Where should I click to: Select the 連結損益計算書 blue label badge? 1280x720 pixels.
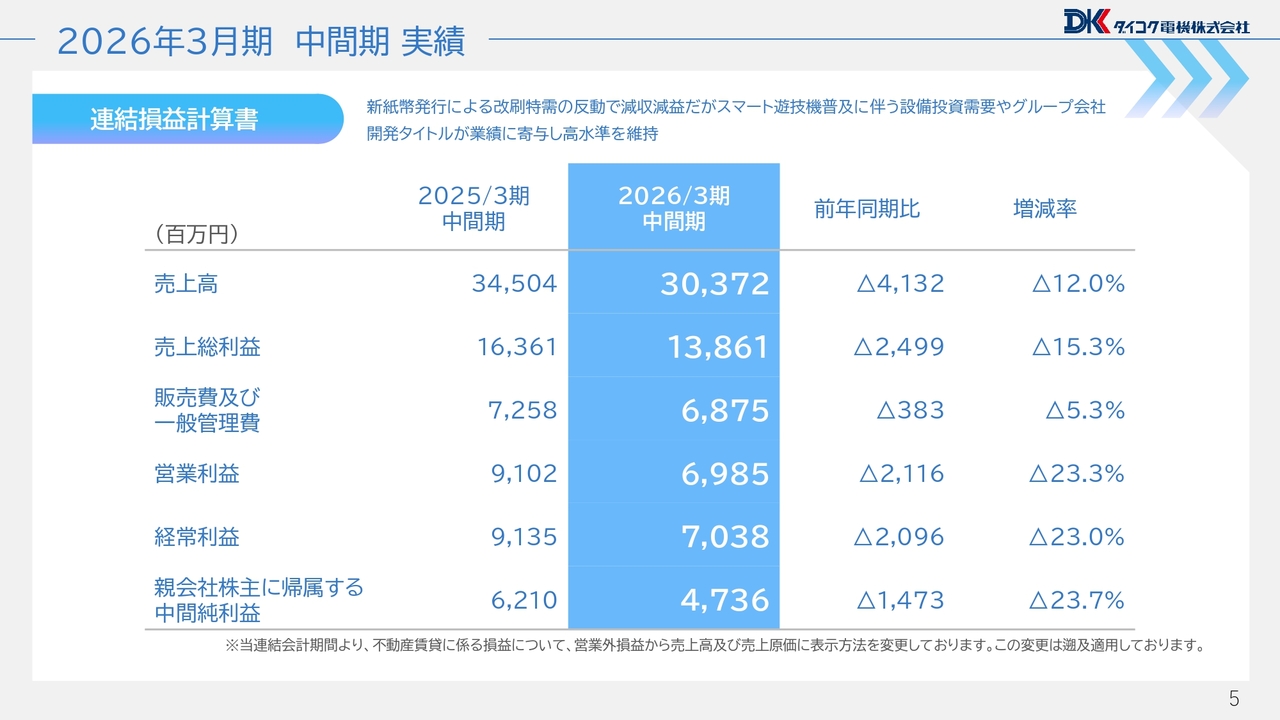click(175, 119)
